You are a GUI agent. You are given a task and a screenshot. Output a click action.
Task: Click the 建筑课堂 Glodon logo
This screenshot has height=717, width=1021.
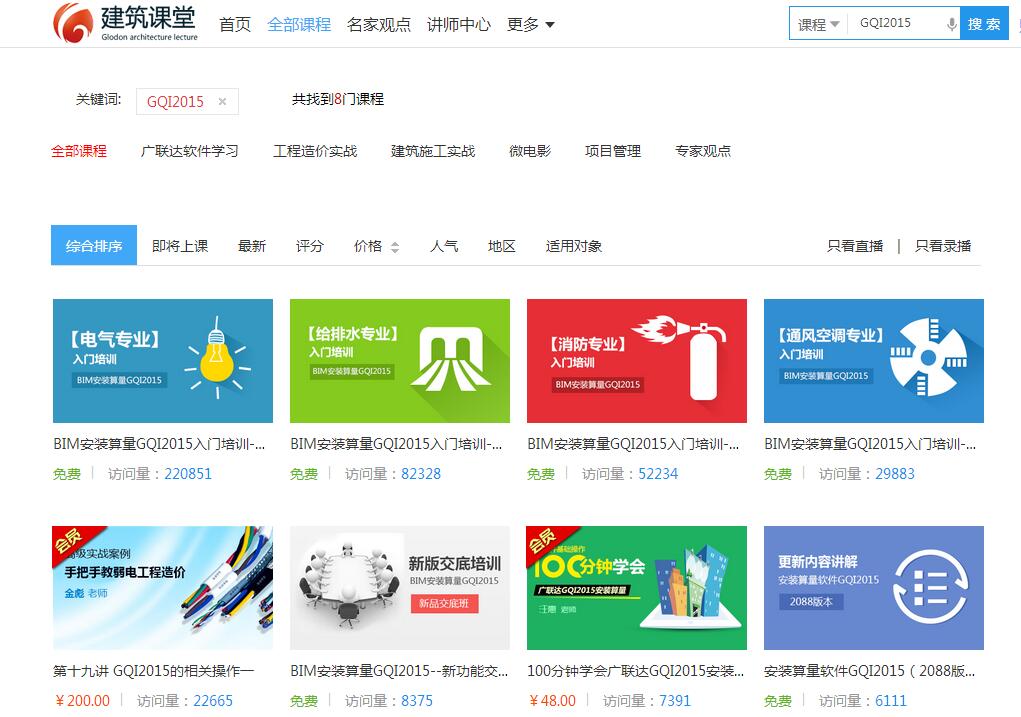click(125, 23)
